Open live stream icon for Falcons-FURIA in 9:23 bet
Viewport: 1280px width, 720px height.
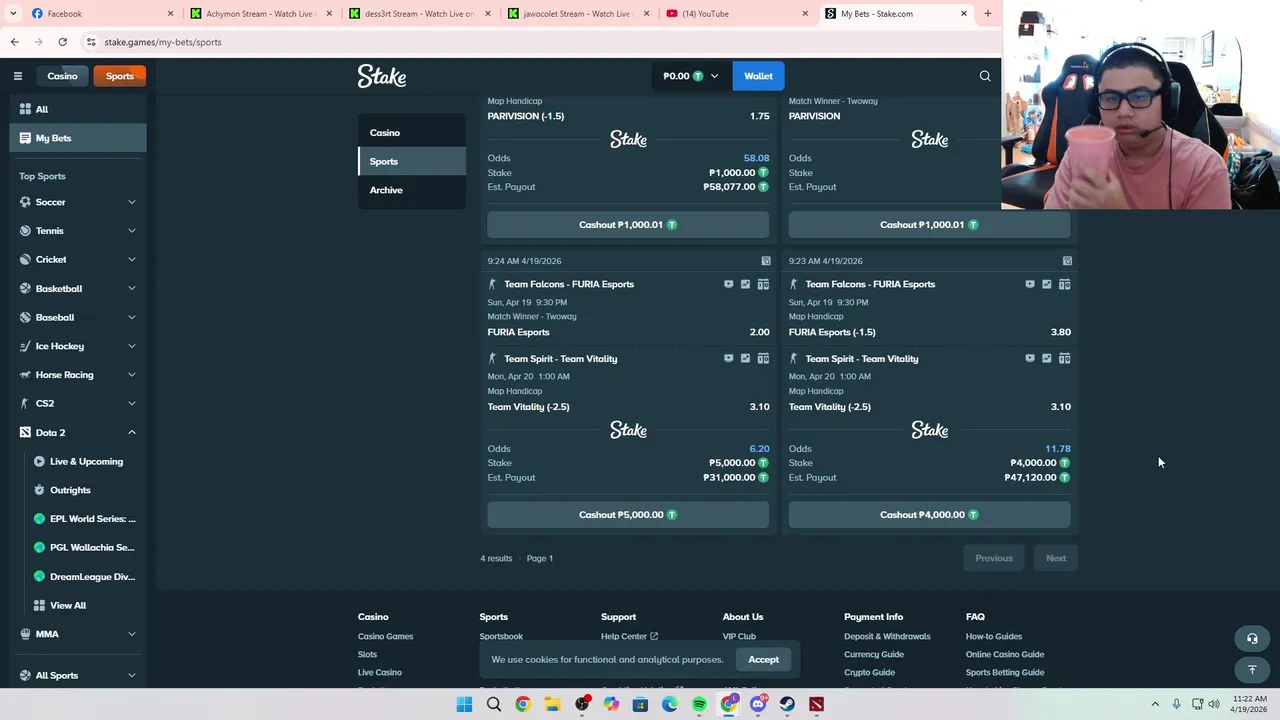[x=1029, y=284]
